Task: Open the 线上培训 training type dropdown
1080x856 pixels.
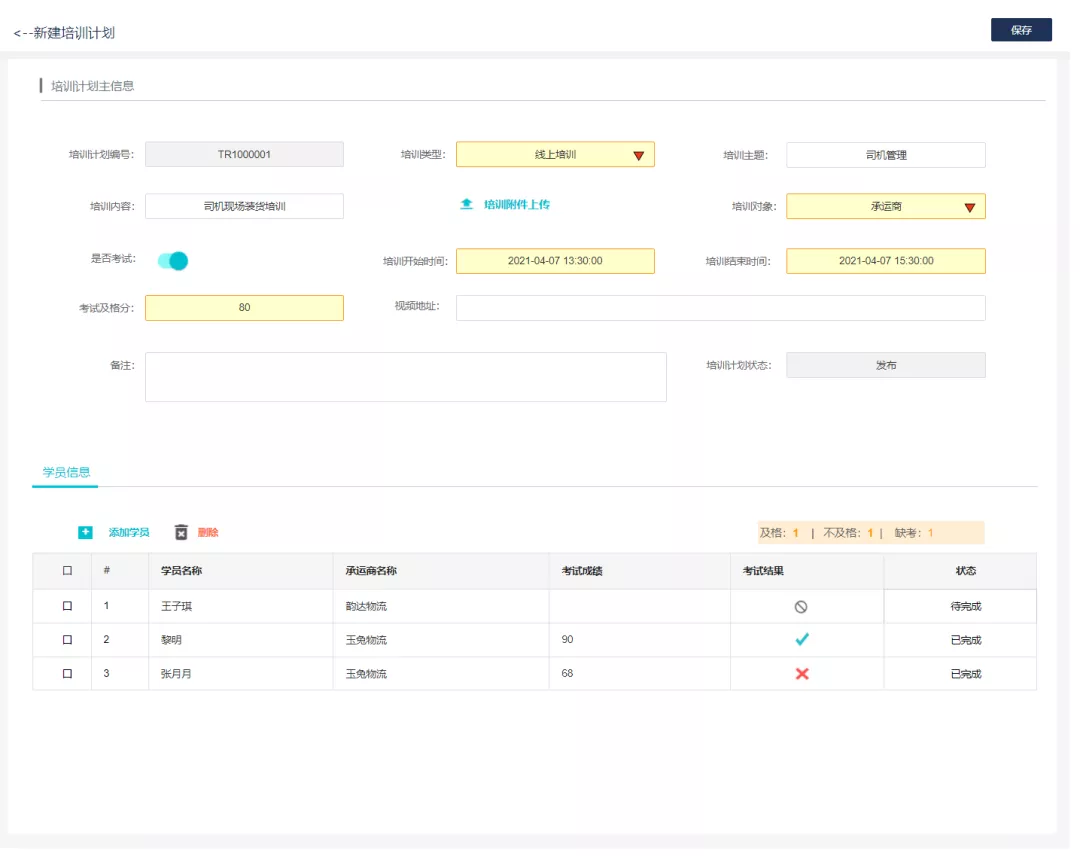Action: [x=554, y=155]
